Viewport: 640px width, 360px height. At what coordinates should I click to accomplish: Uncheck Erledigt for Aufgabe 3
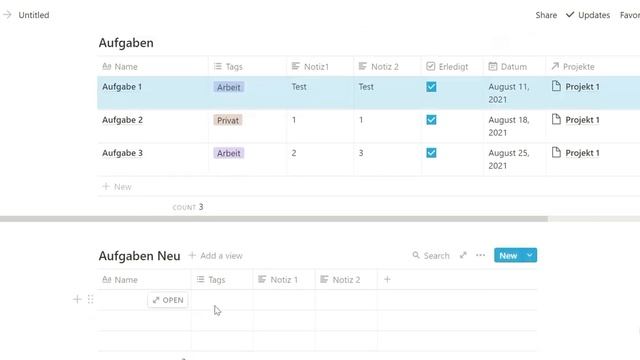(431, 153)
